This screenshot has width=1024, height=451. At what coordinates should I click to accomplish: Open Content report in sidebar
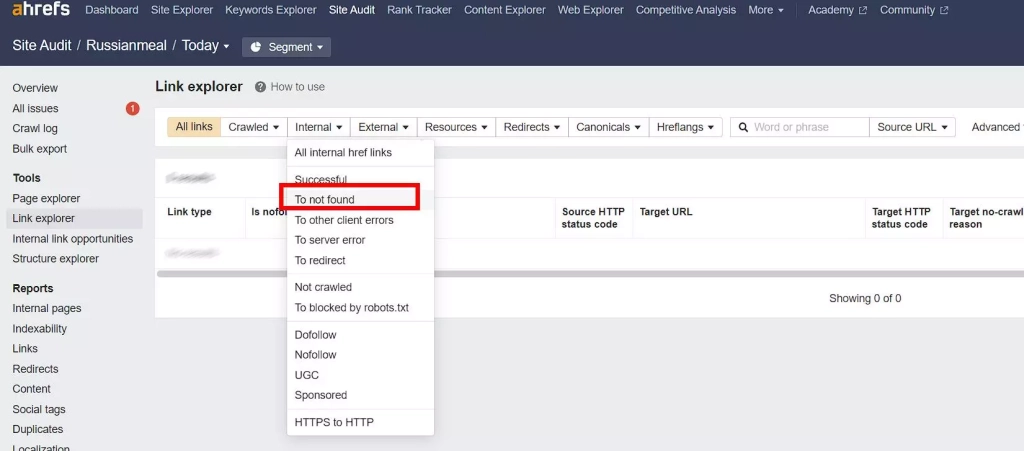pyautogui.click(x=31, y=389)
